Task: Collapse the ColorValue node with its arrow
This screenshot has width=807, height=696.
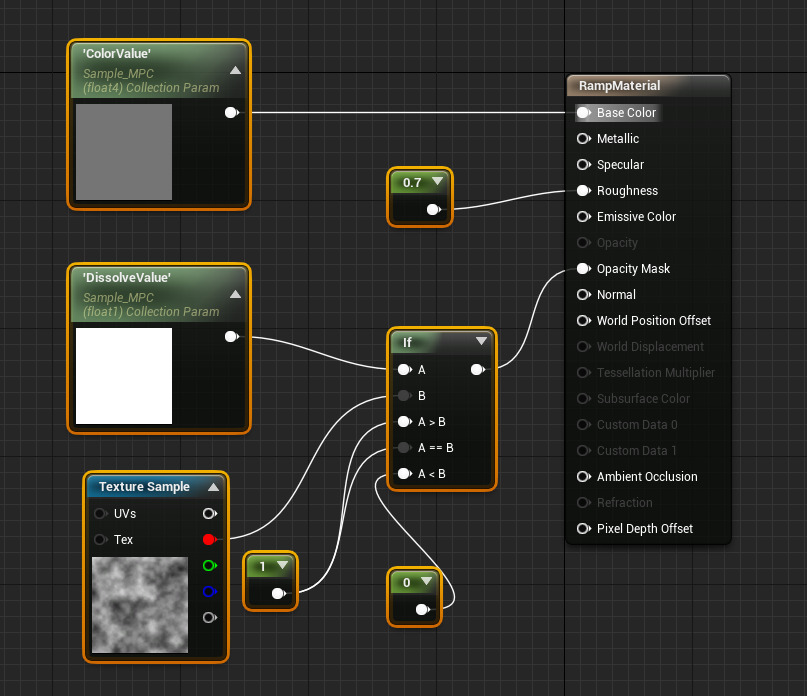Action: 235,71
